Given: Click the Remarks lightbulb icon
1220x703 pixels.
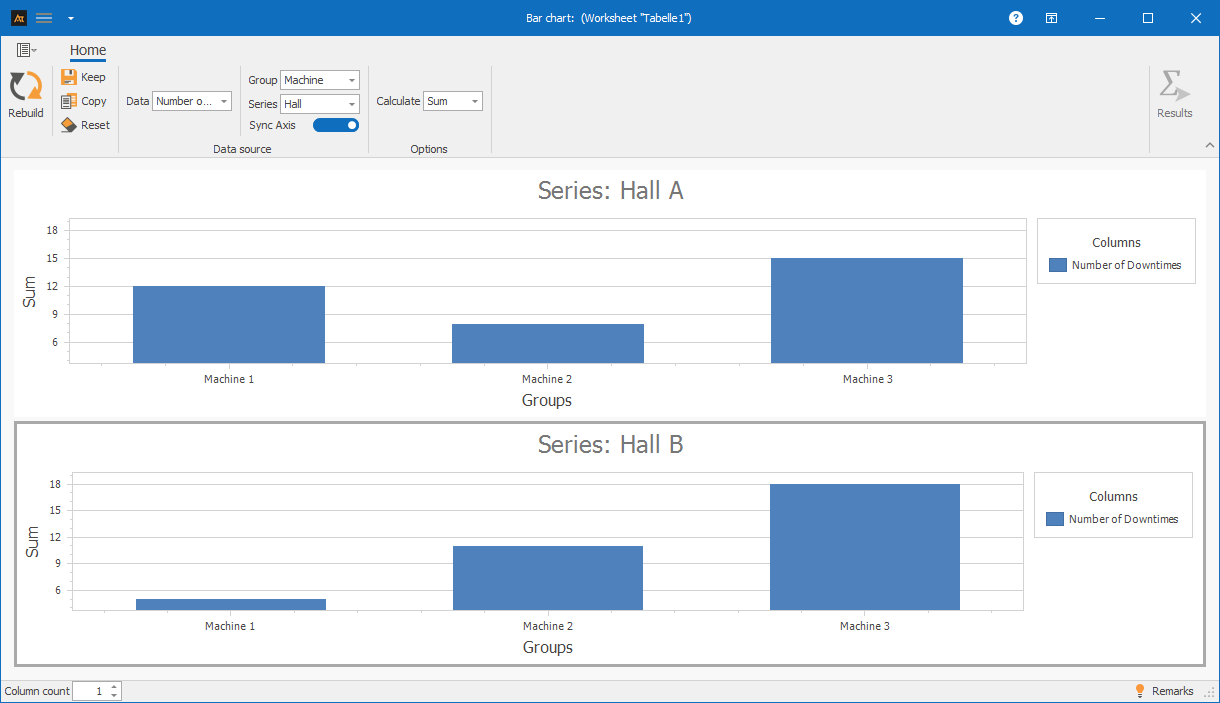Looking at the screenshot, I should pos(1139,691).
